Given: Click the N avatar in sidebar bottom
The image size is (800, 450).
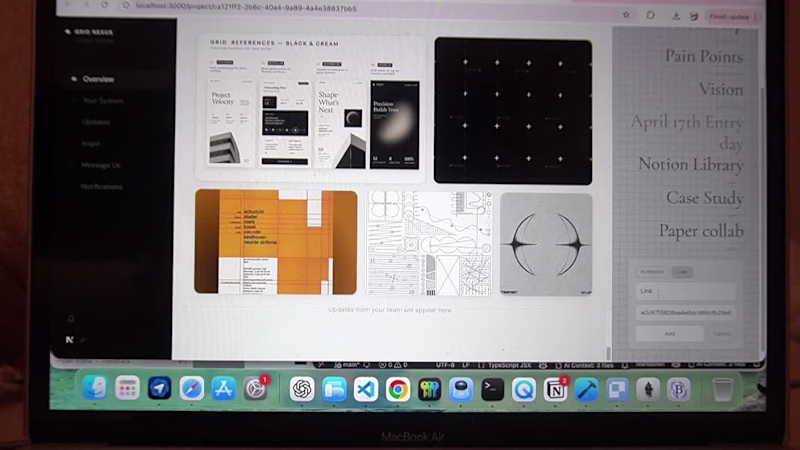Looking at the screenshot, I should 70,339.
